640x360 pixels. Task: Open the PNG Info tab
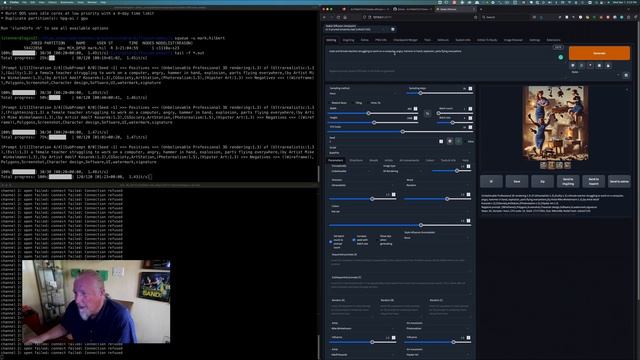coord(381,40)
